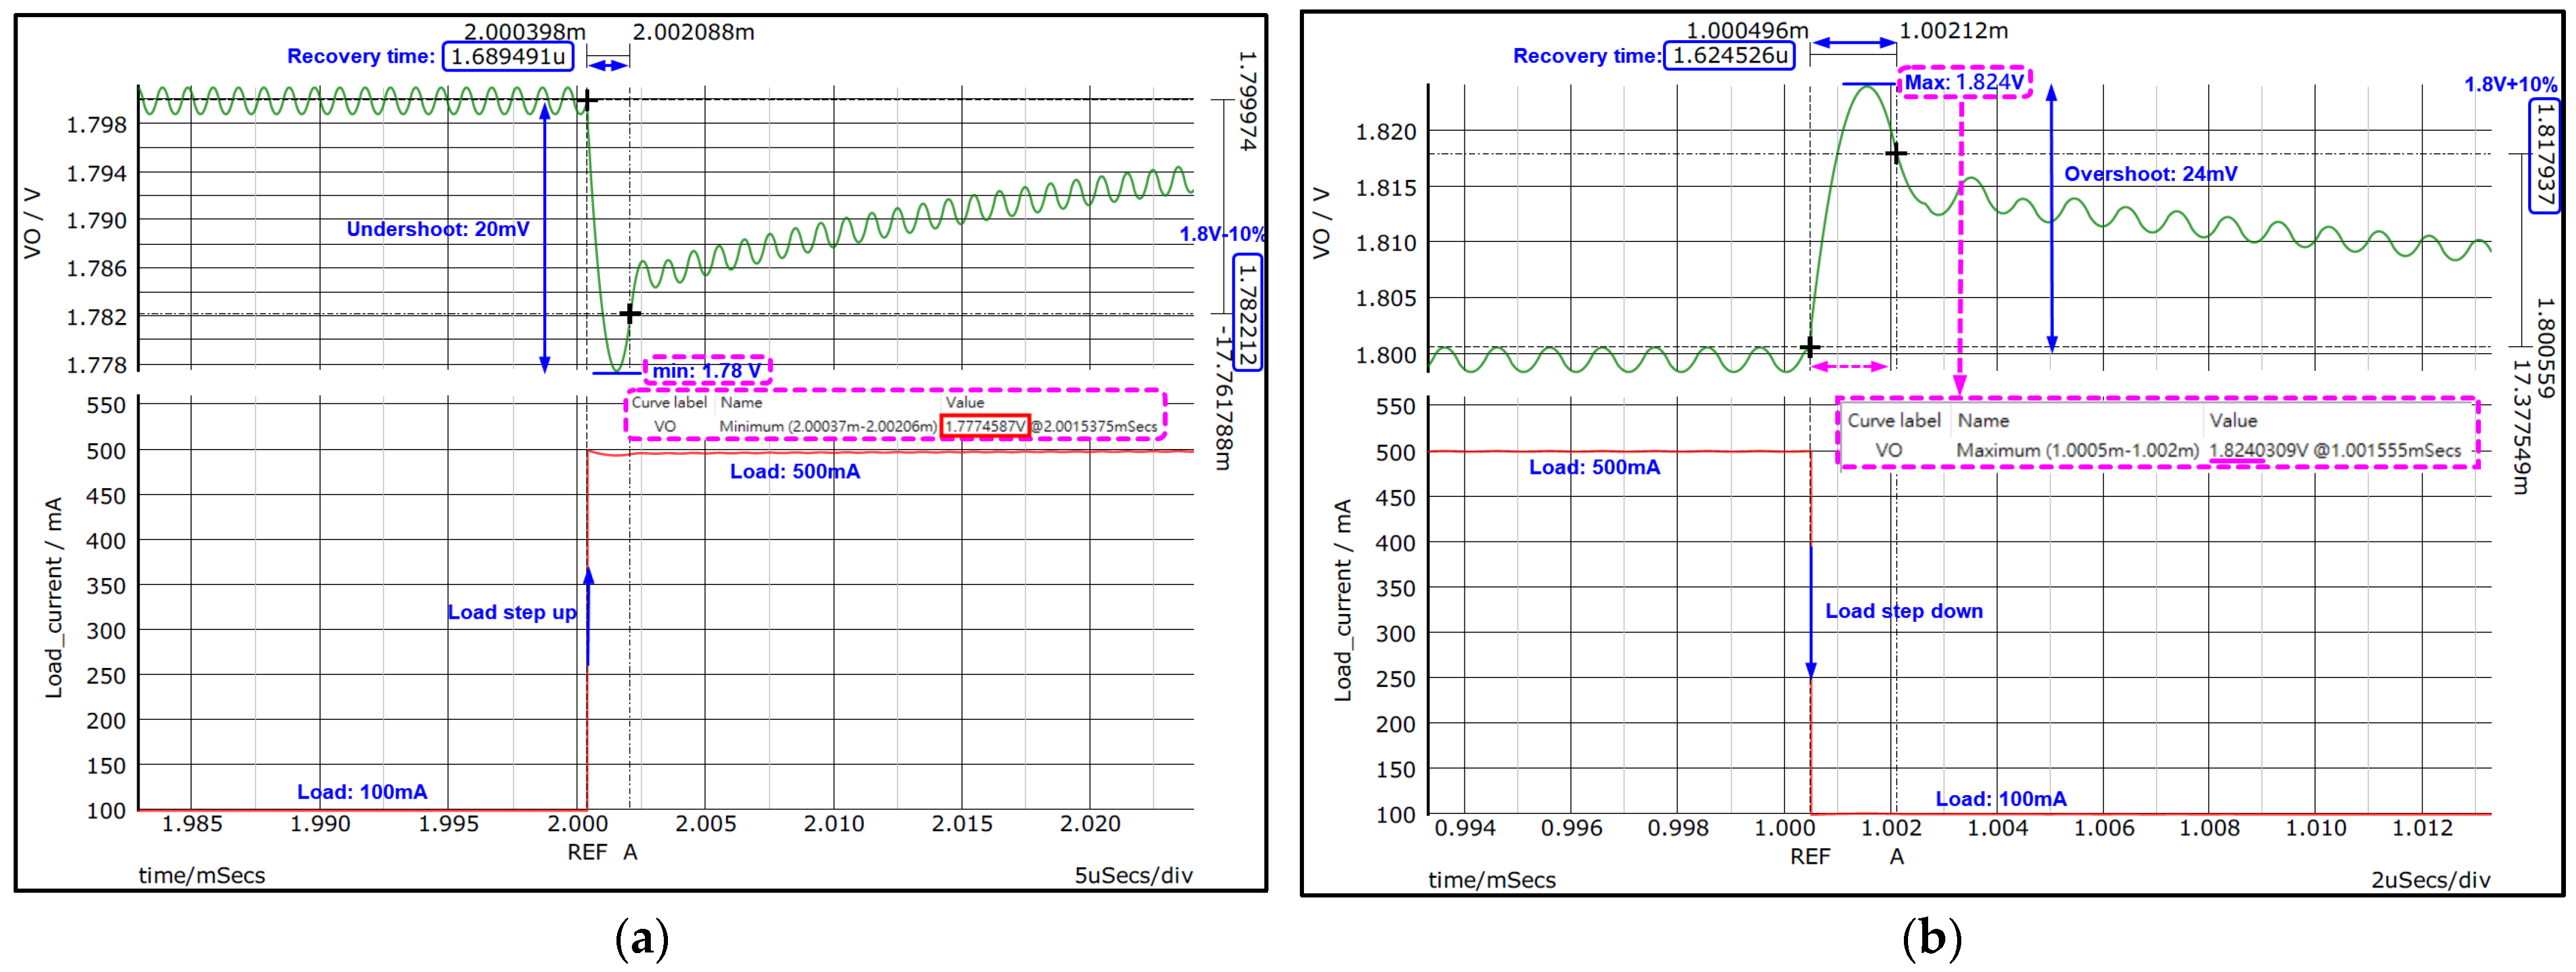Click the 'Undershoot: 20mV' annotation
2576x972 pixels.
click(x=437, y=229)
